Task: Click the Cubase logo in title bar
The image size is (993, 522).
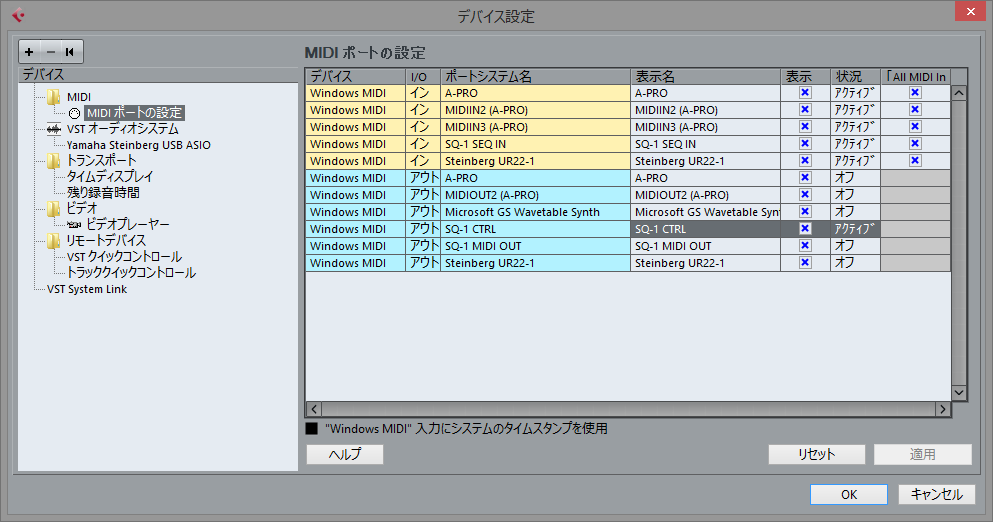Action: tap(18, 15)
